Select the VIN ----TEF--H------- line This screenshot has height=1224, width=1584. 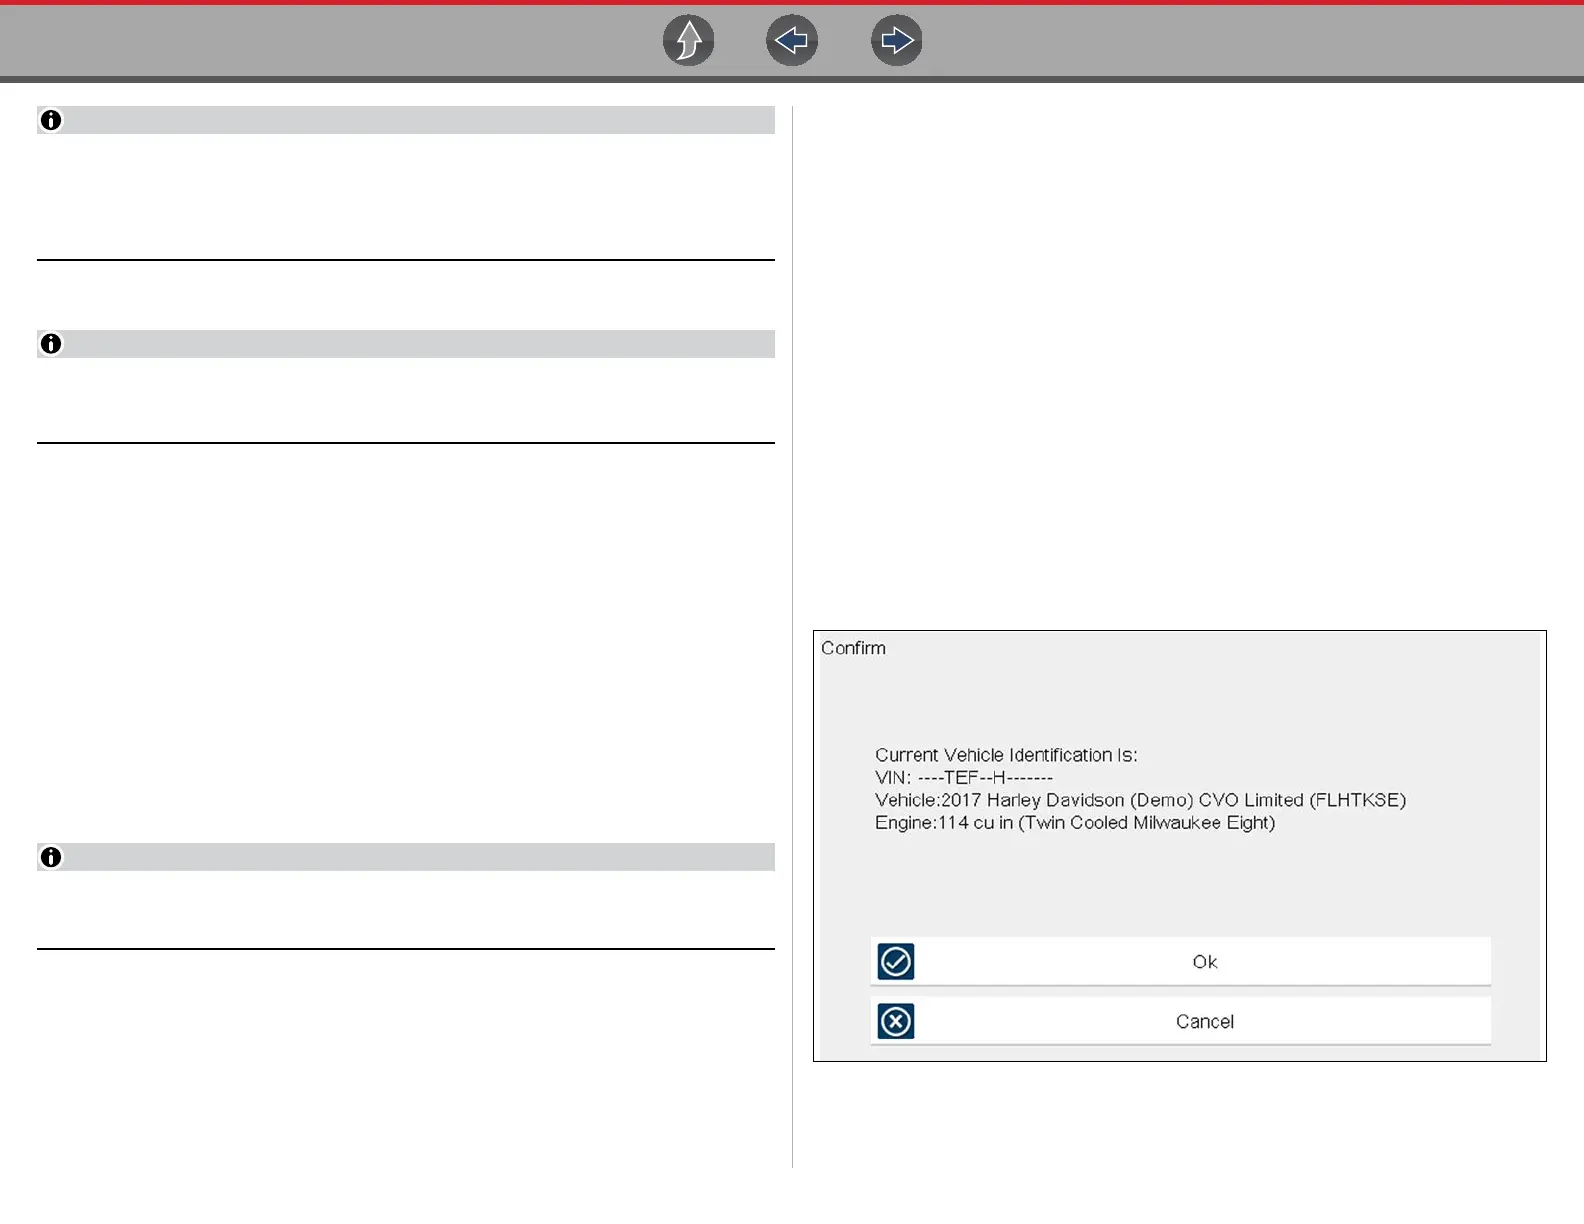[964, 778]
